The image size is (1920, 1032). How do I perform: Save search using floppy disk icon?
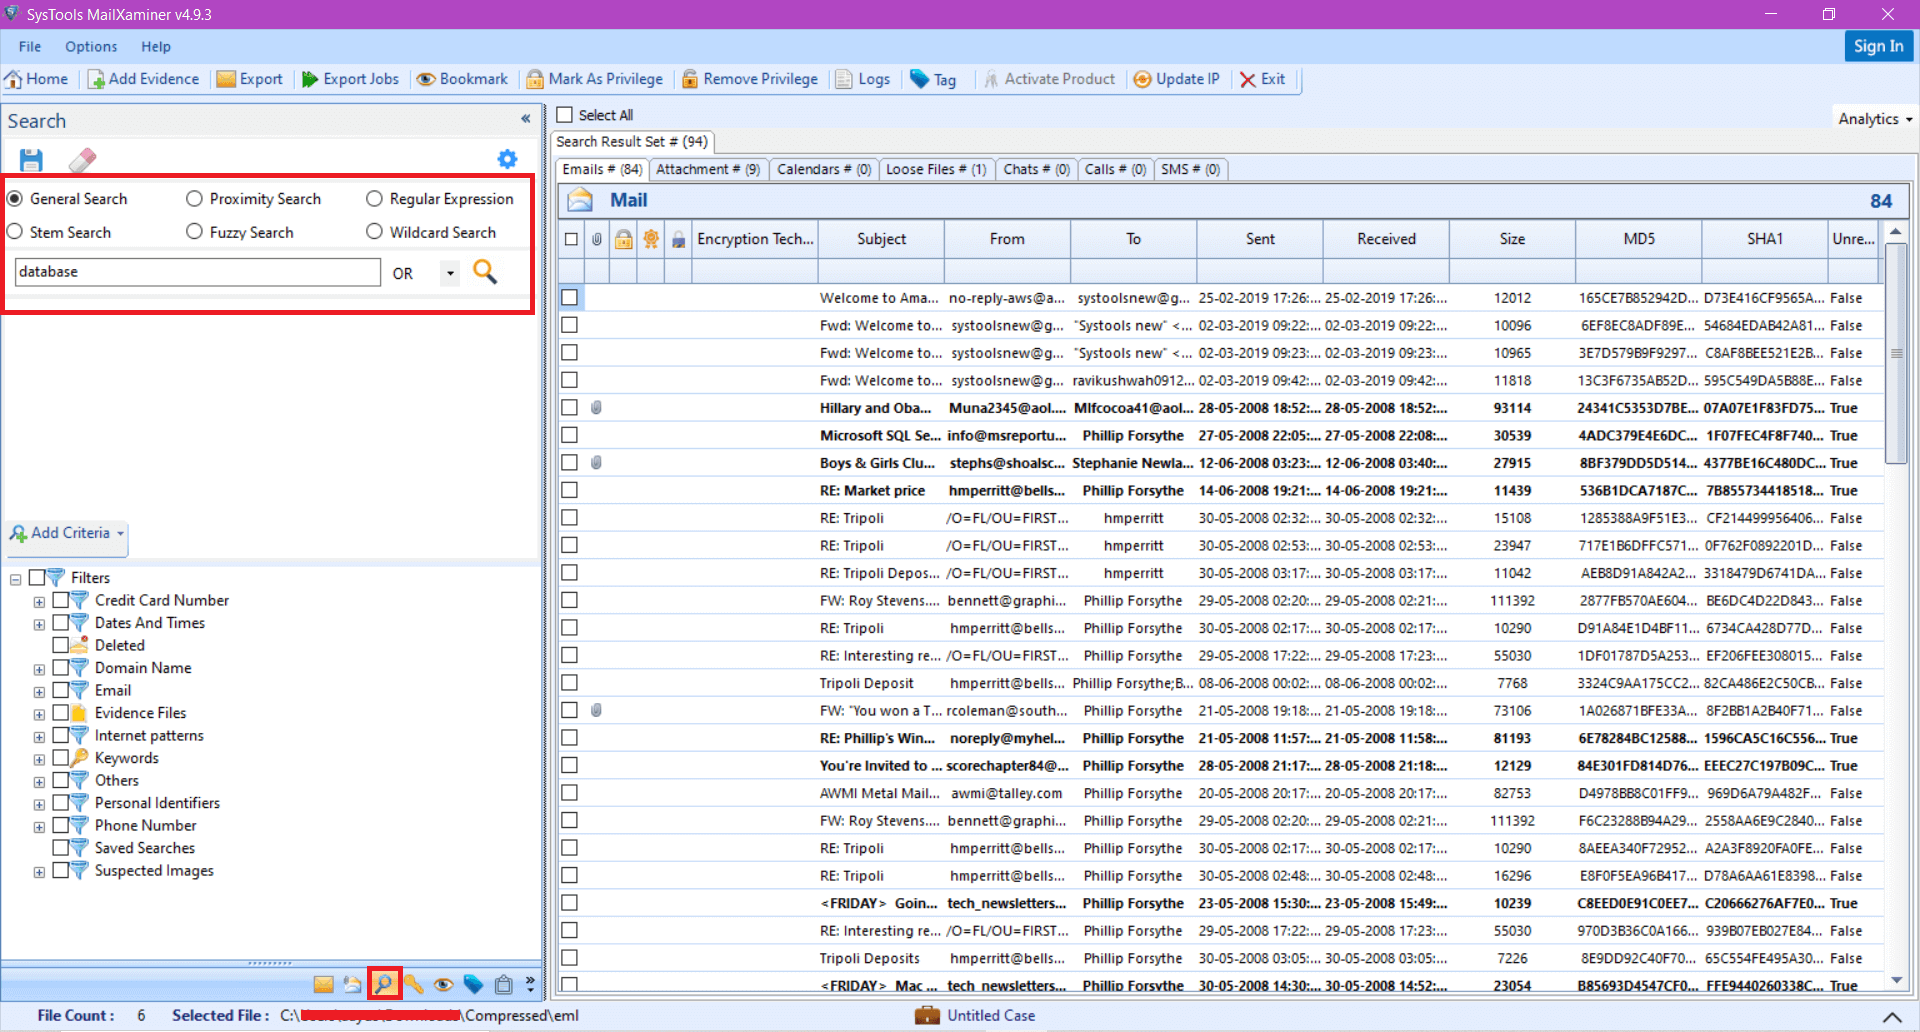[31, 160]
